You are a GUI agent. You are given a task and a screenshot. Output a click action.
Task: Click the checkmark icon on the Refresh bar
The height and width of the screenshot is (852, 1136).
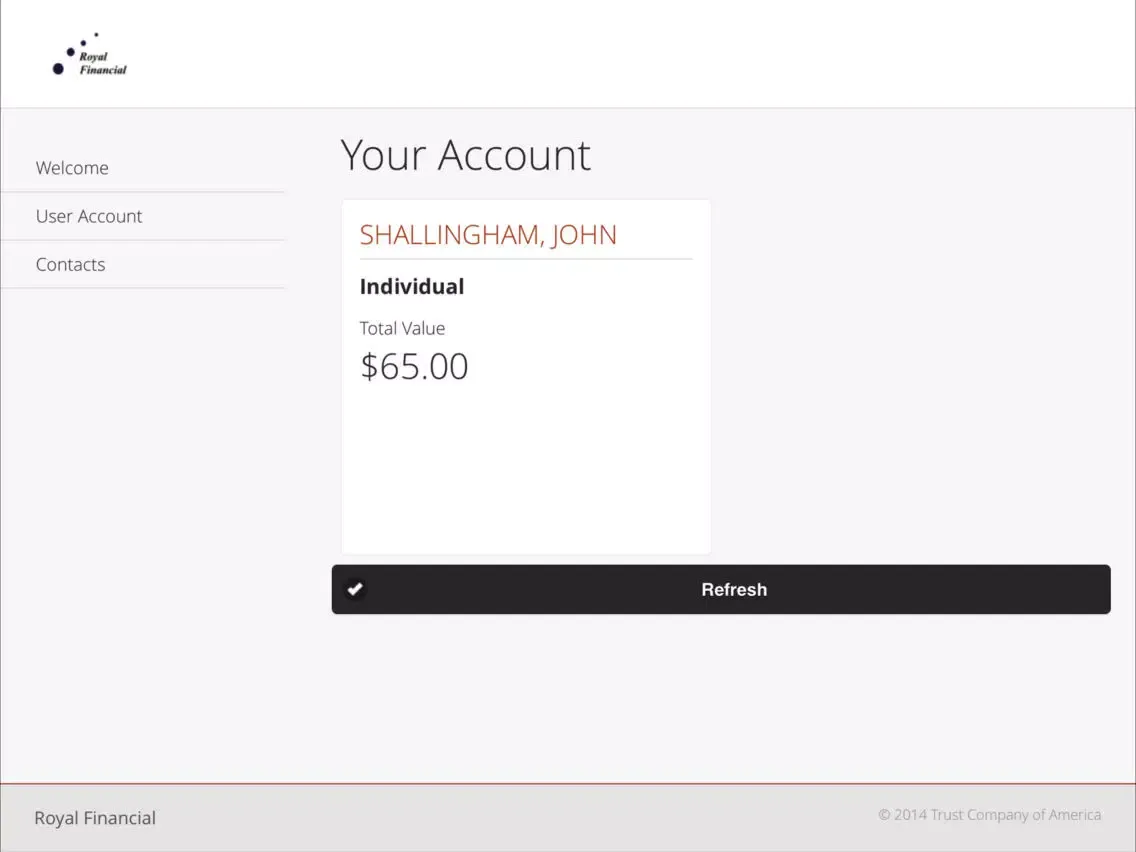(355, 589)
